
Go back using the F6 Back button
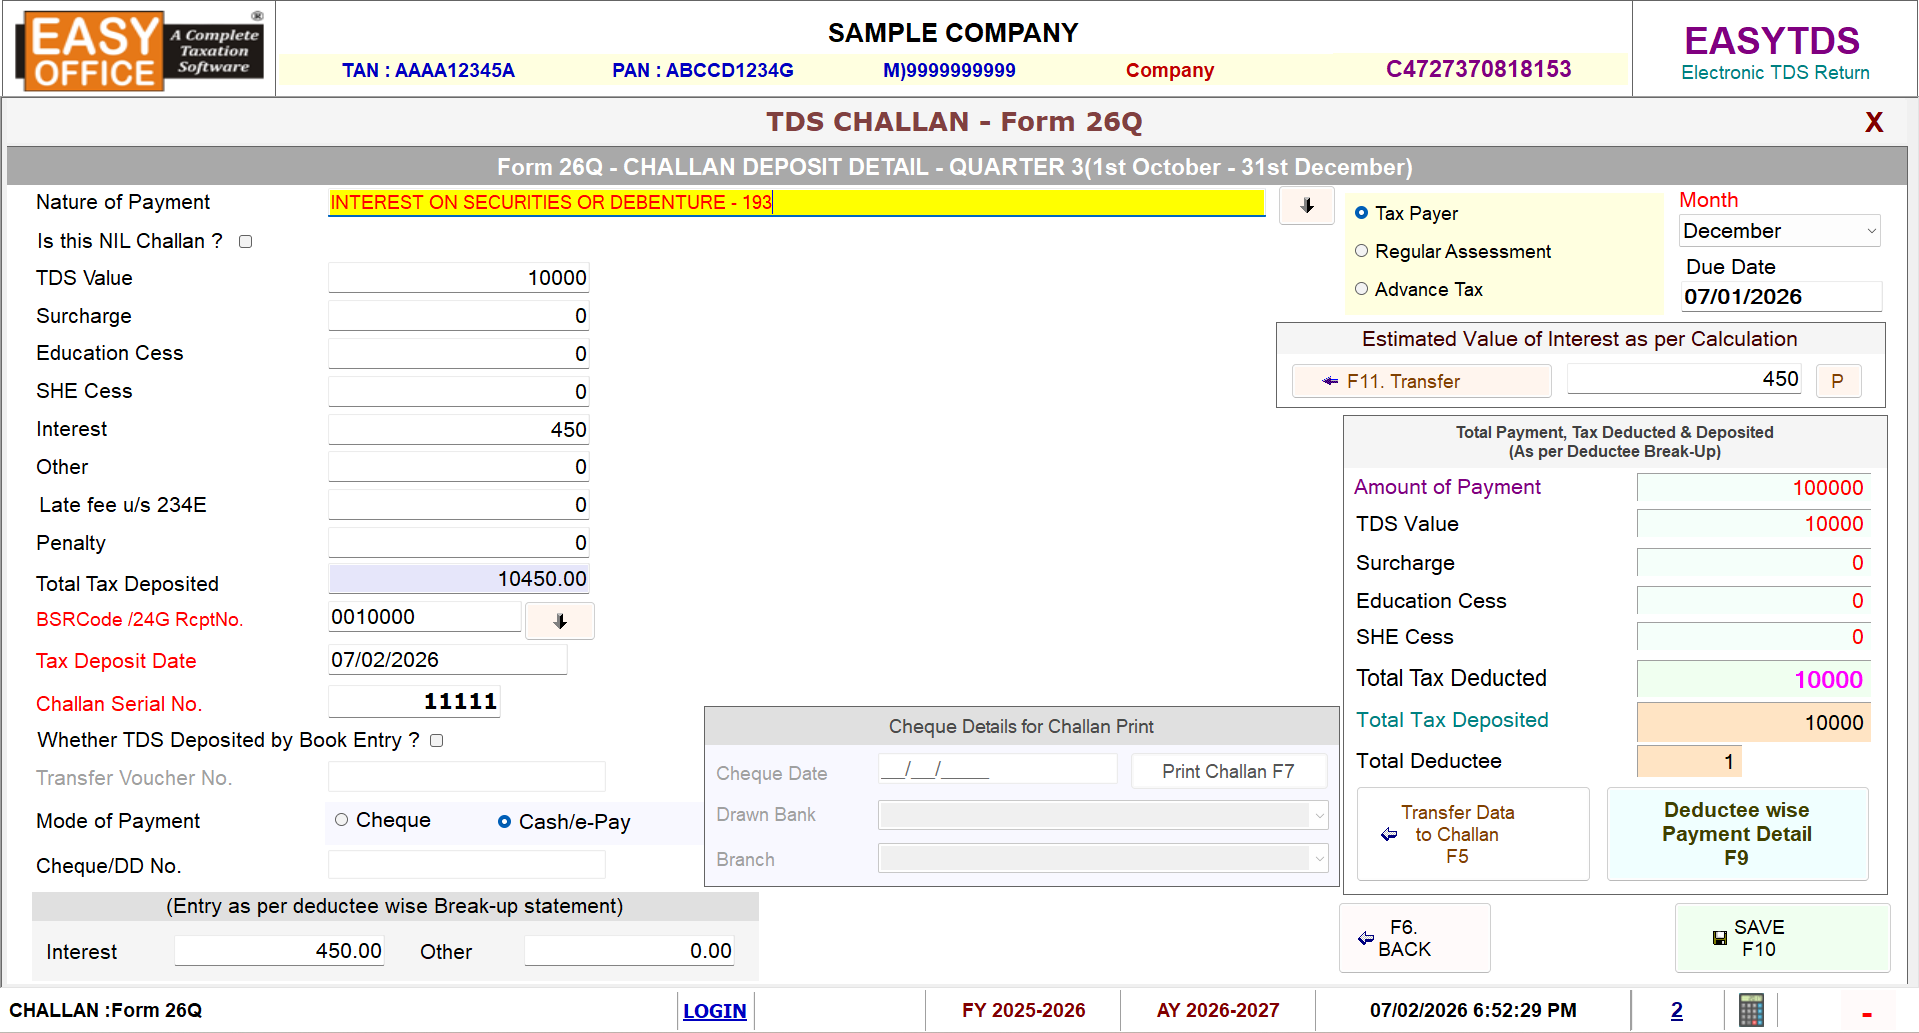1414,938
